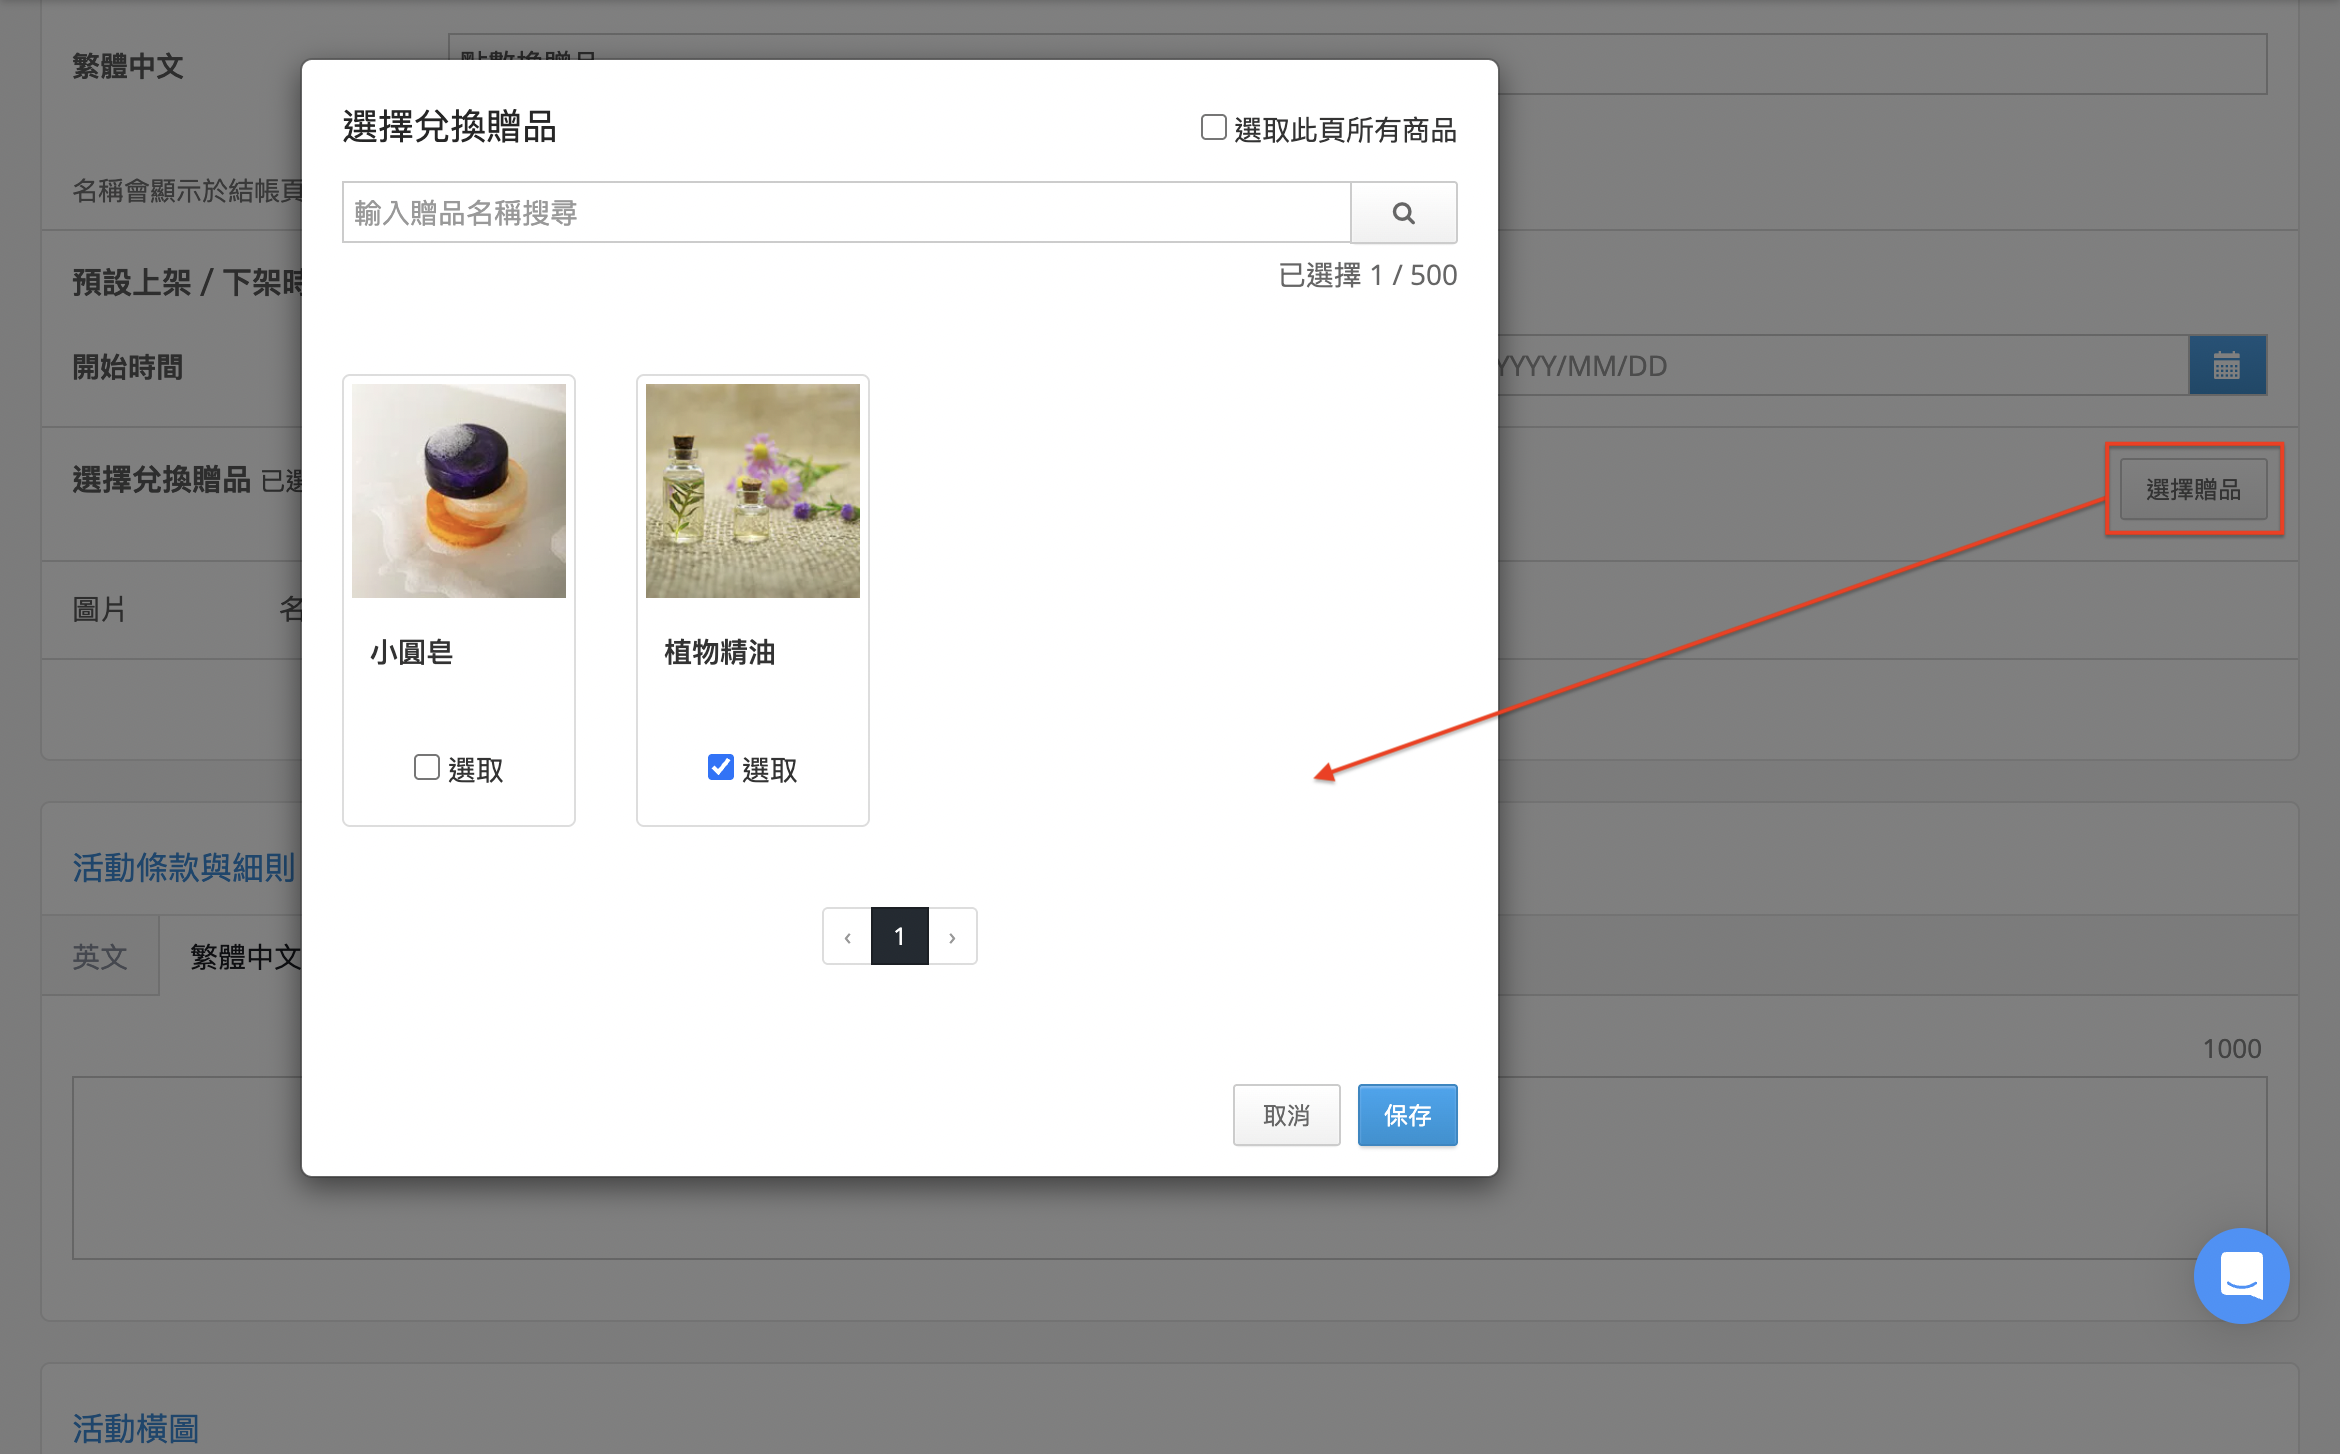Open the 小圓皂 product image
The height and width of the screenshot is (1454, 2340).
tap(459, 491)
